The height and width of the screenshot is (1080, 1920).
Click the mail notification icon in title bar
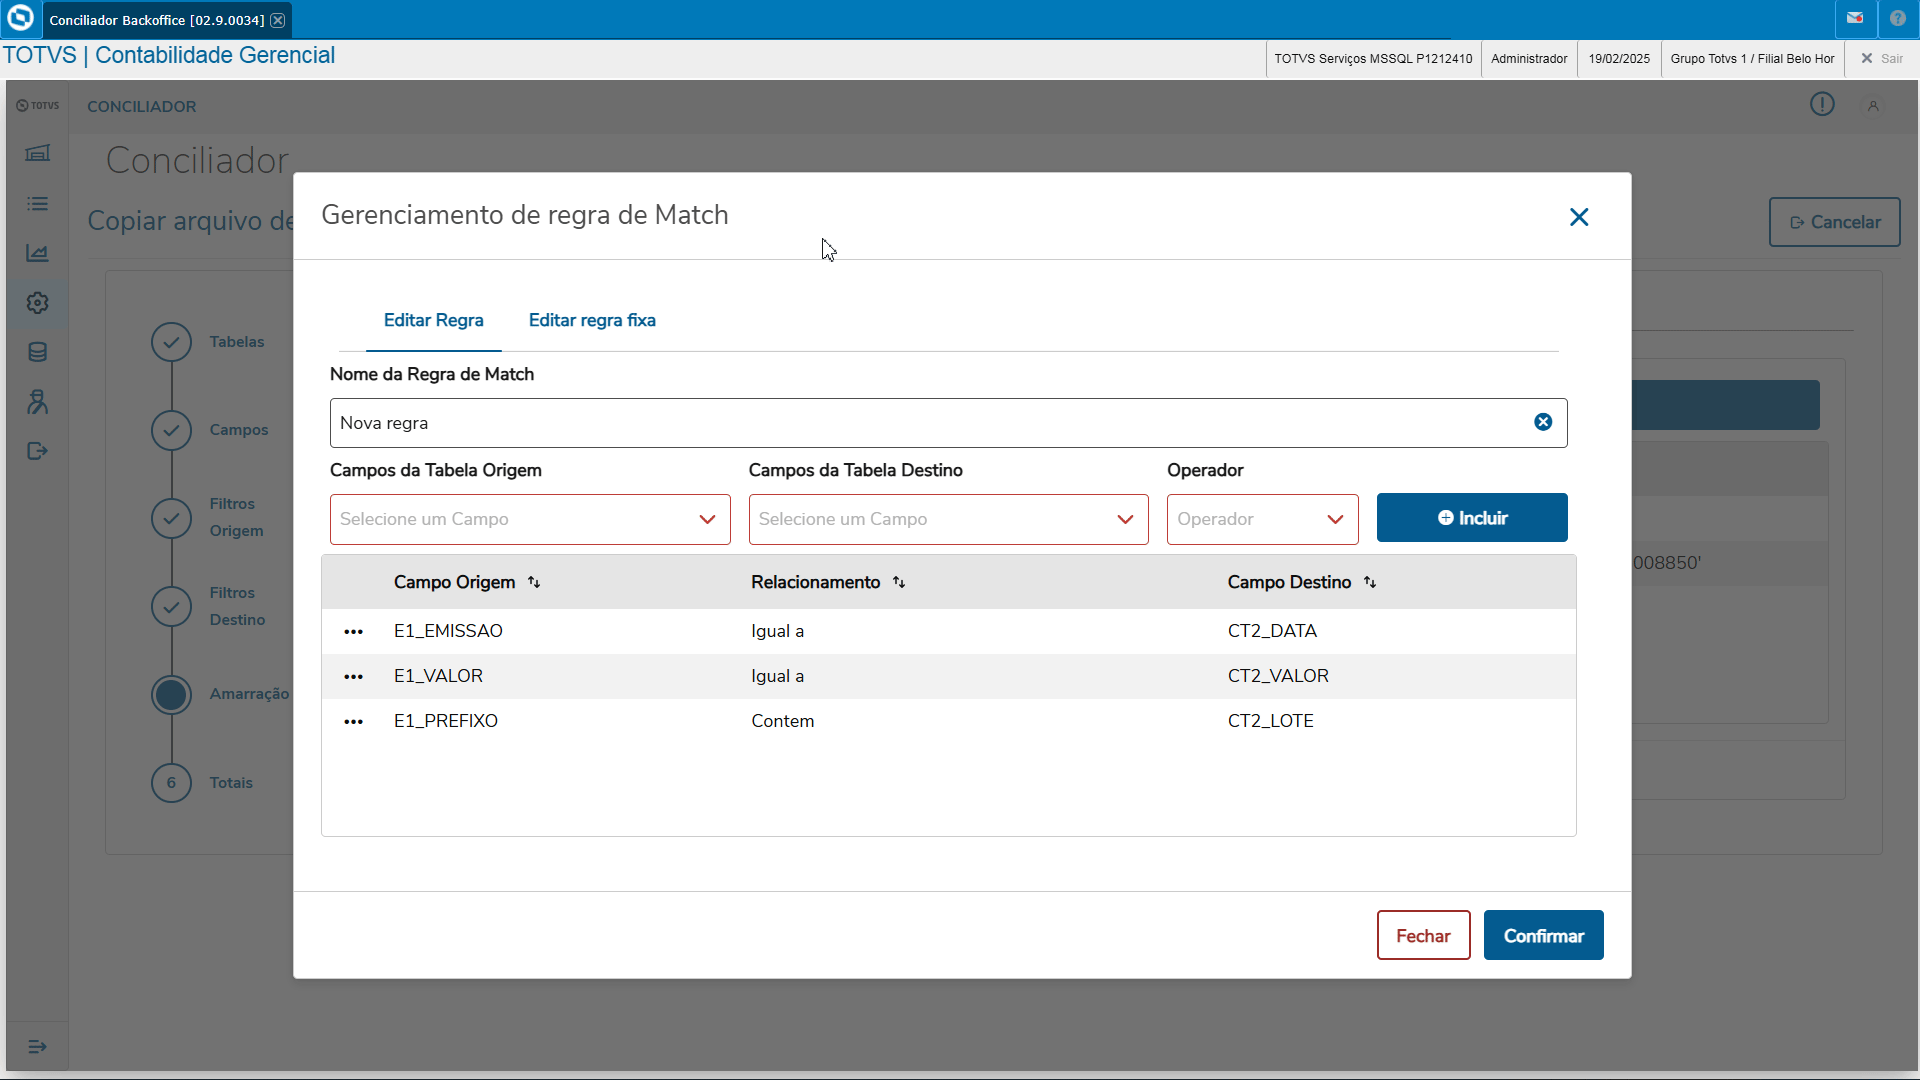click(1855, 18)
